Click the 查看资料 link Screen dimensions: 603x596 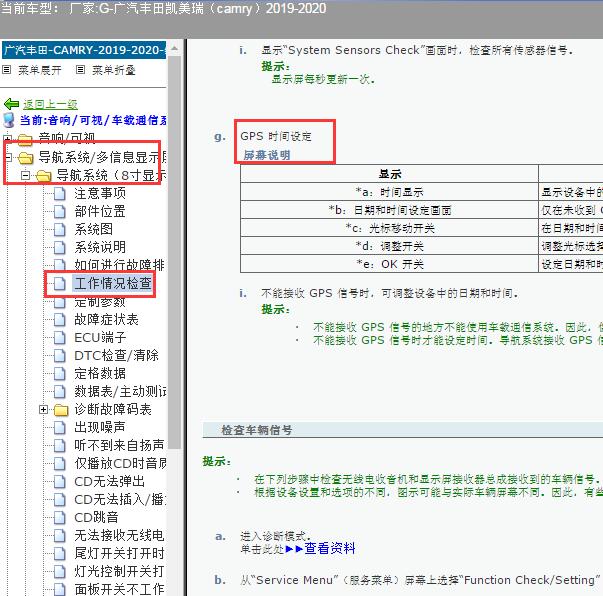coord(330,548)
